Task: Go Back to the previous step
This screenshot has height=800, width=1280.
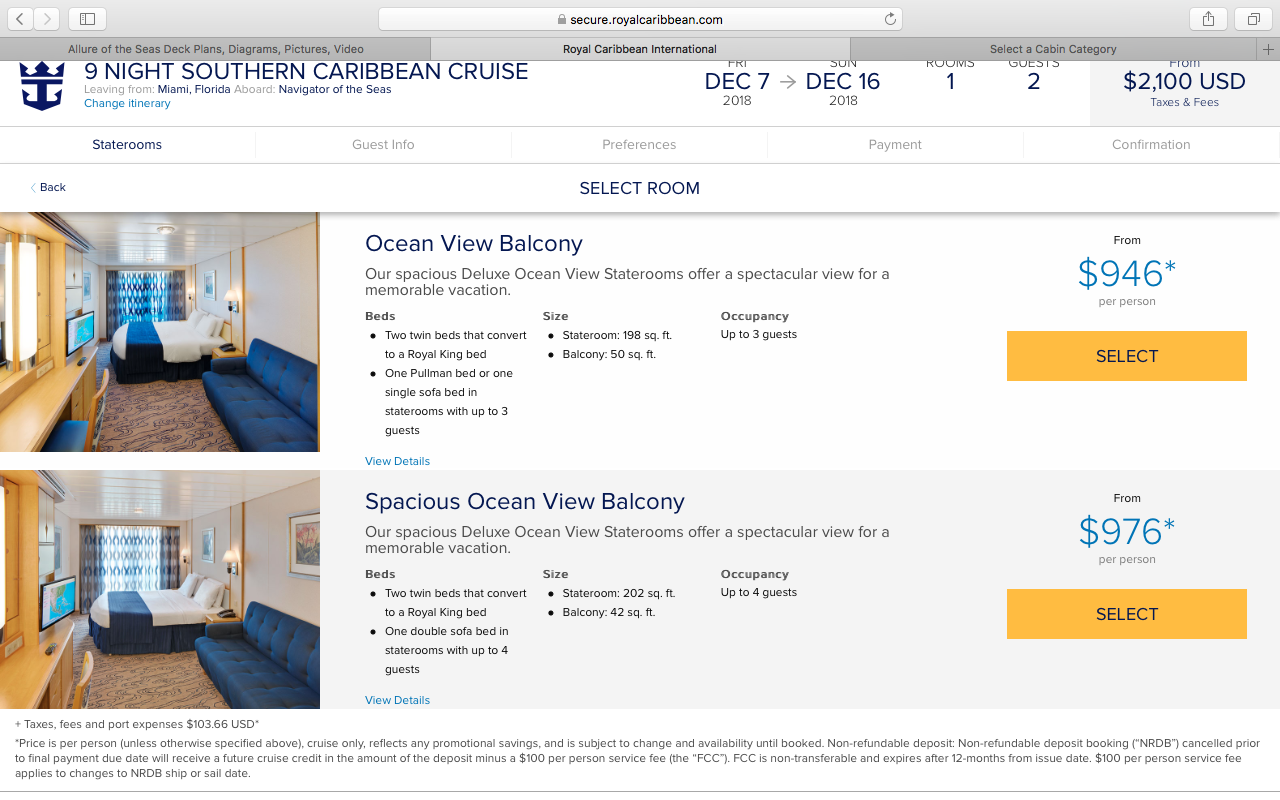Action: click(x=48, y=188)
